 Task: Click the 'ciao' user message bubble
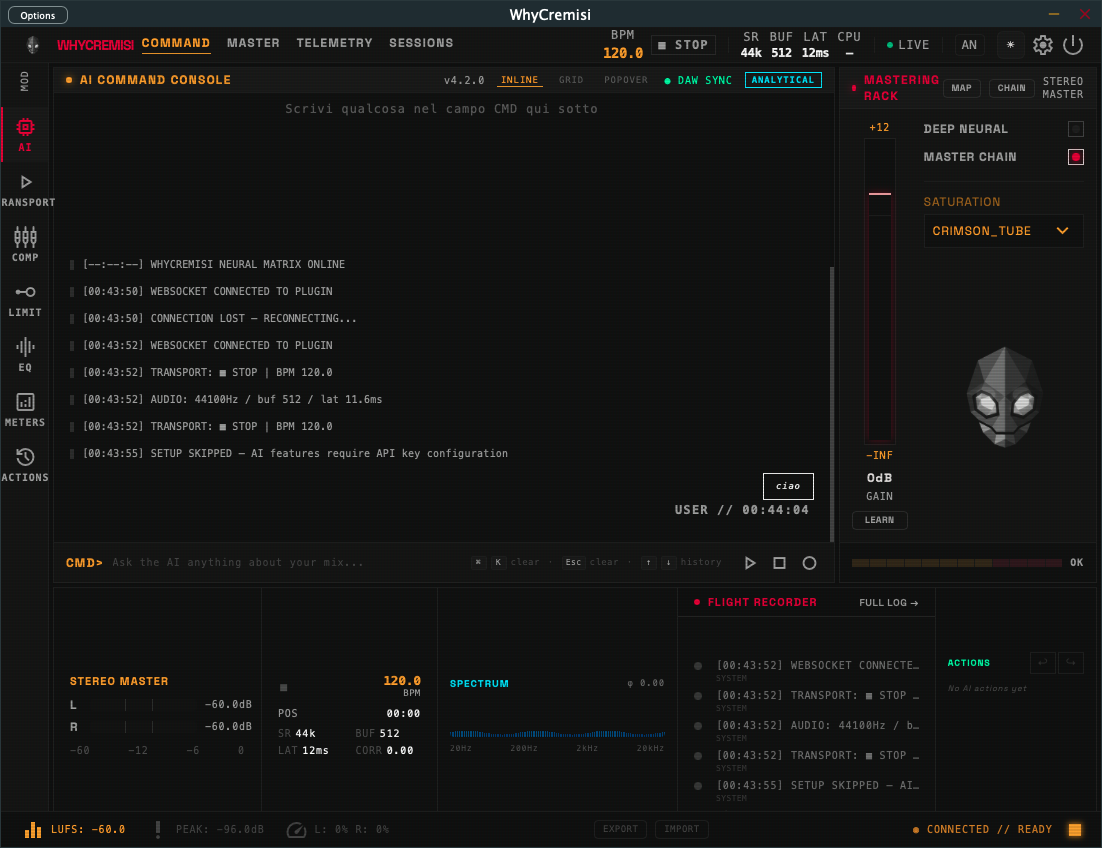[788, 486]
